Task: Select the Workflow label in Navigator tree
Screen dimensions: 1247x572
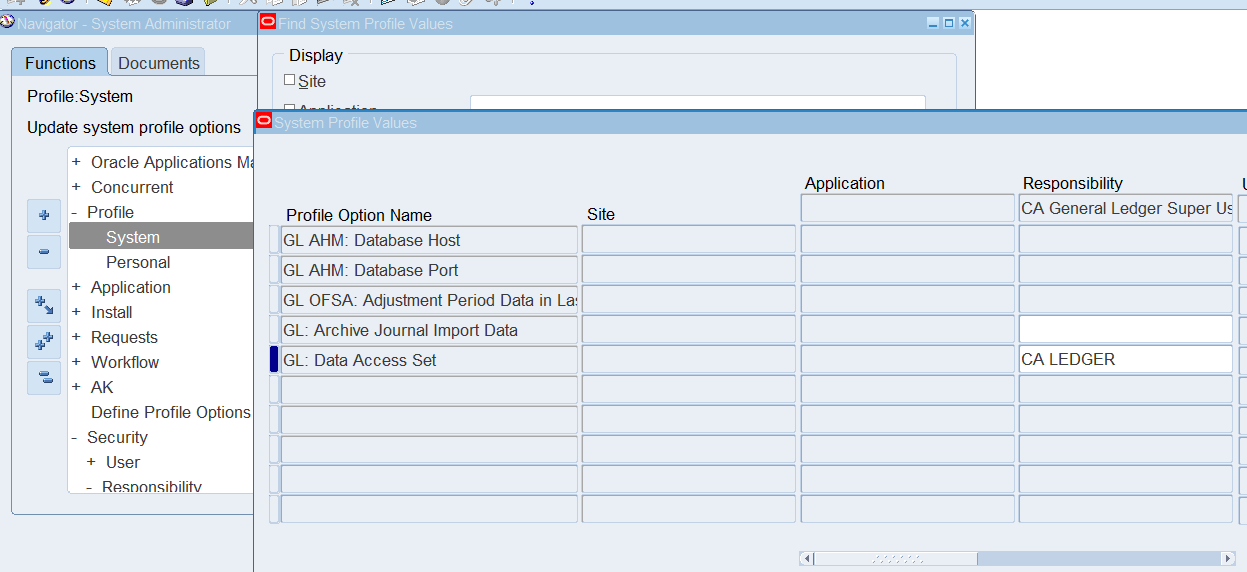Action: [x=125, y=362]
